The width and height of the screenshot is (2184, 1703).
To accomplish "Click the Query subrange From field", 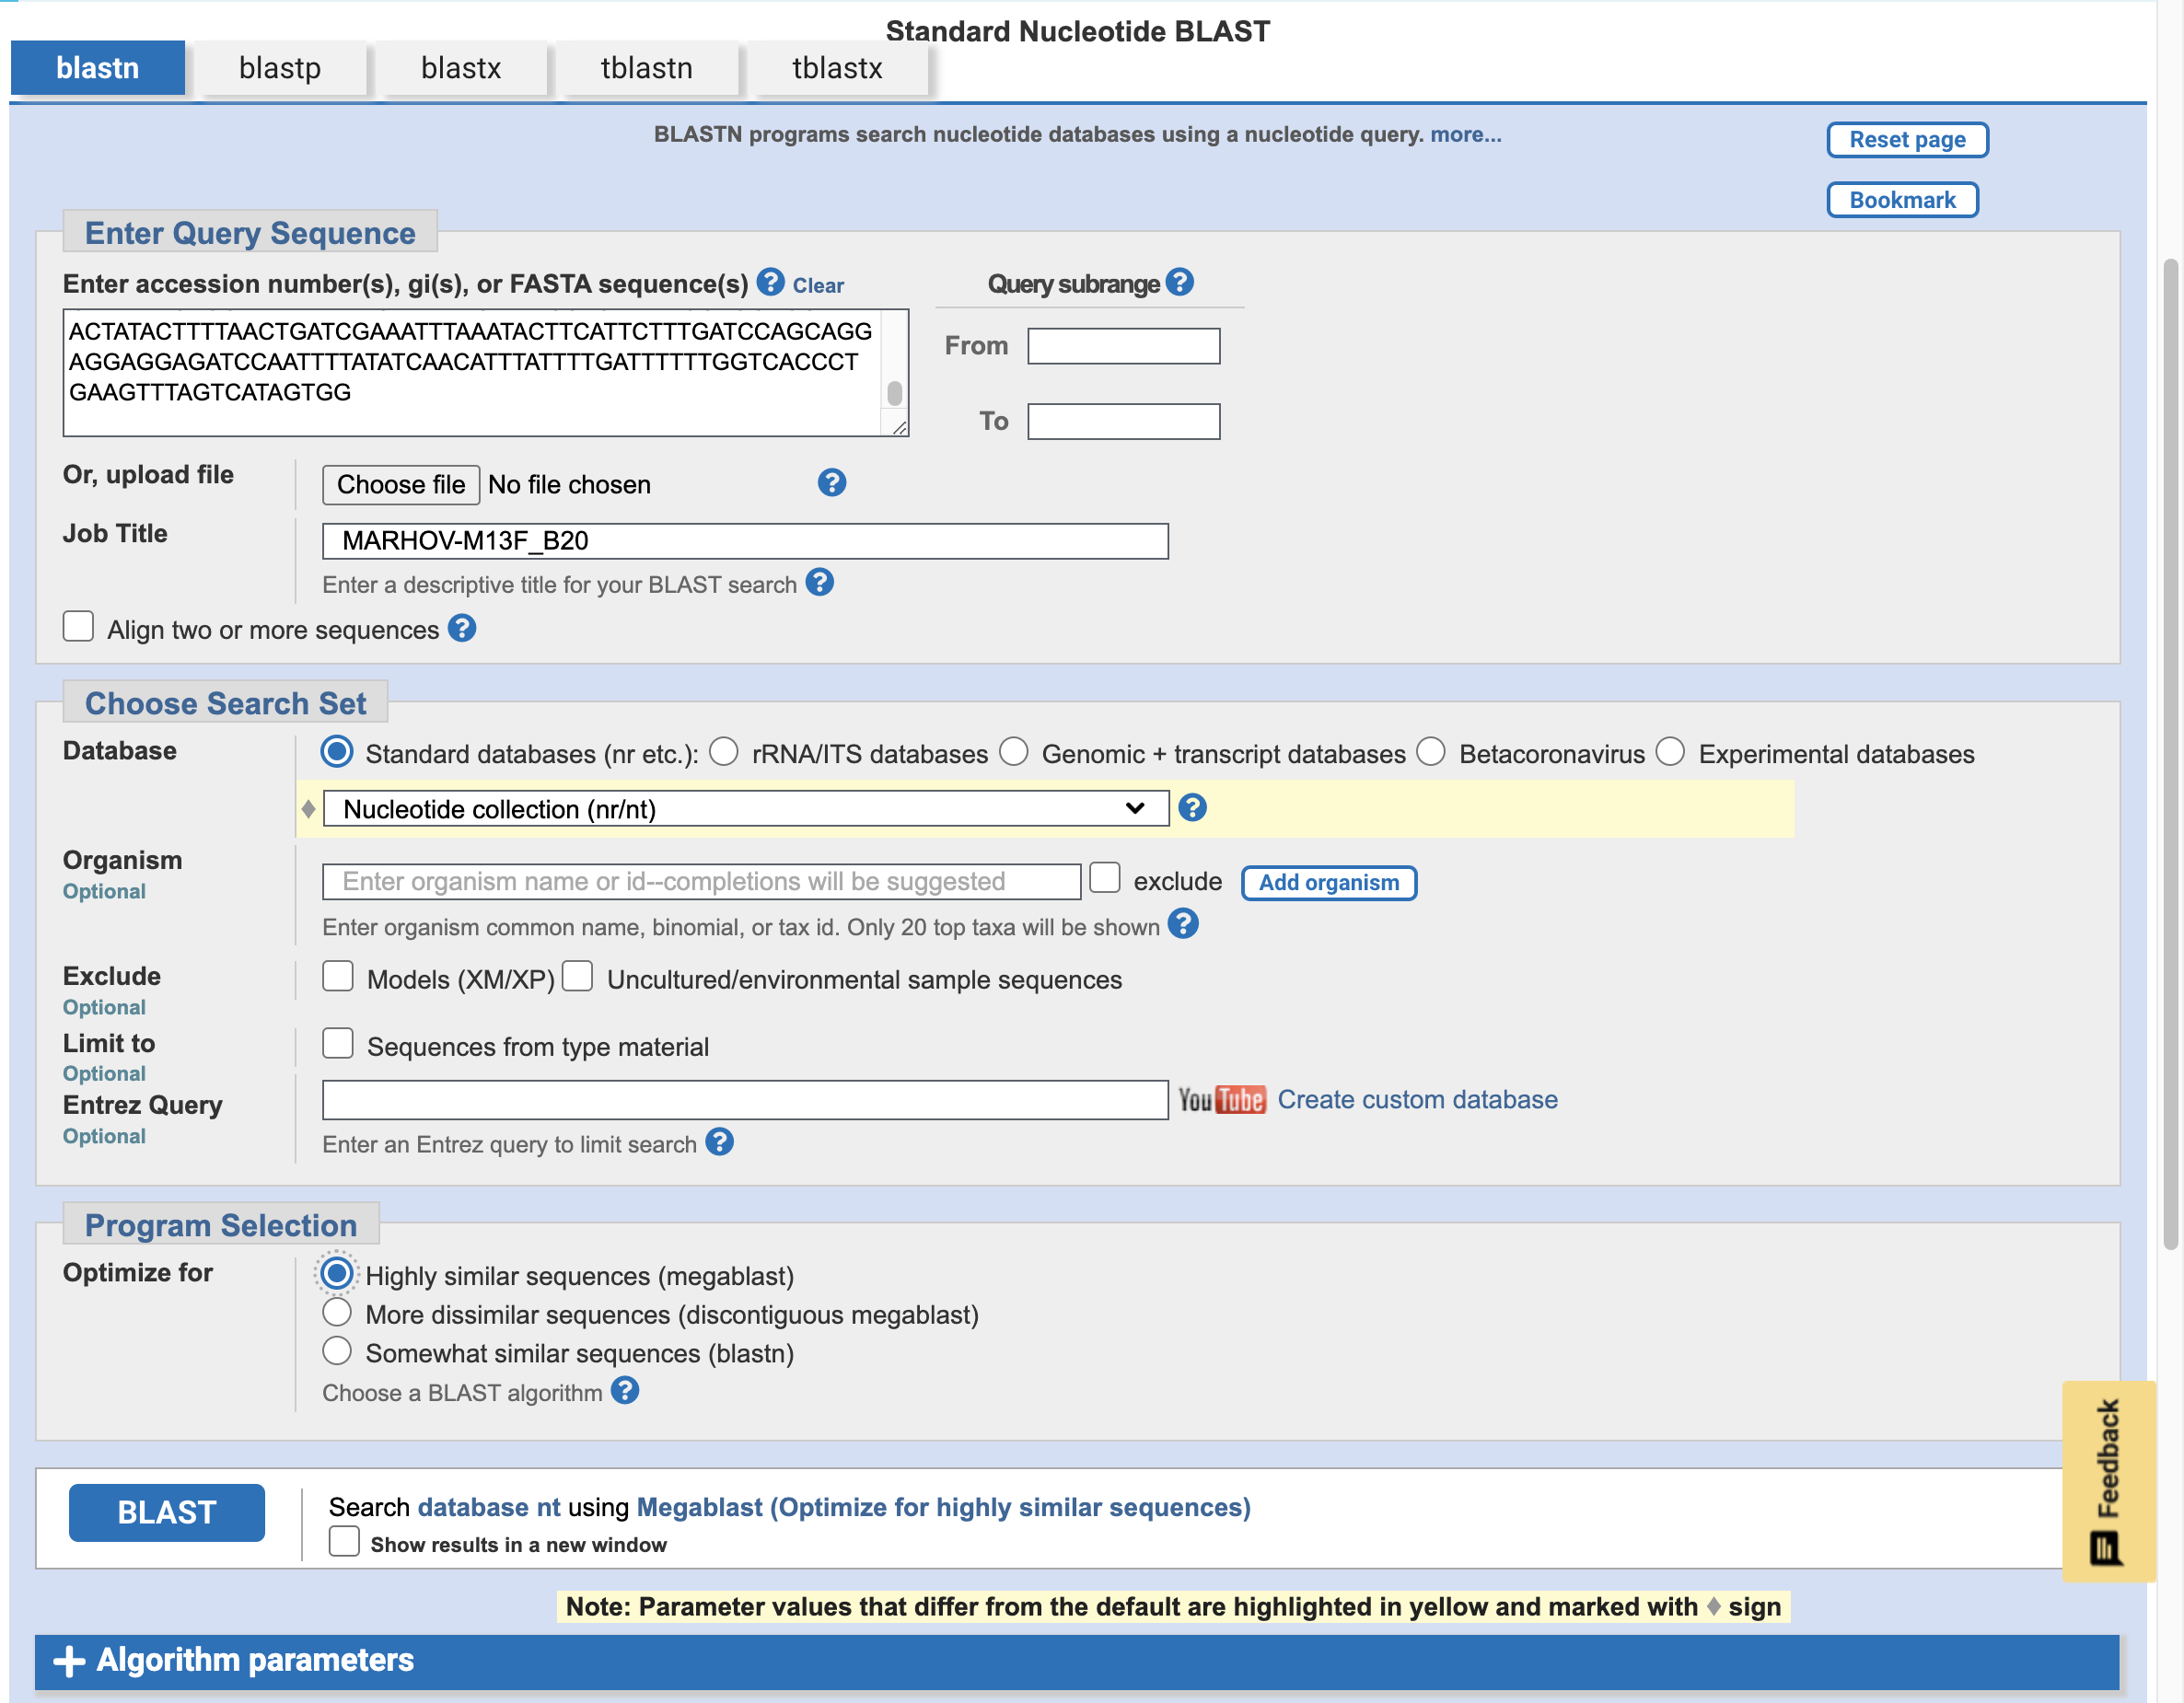I will coord(1124,346).
